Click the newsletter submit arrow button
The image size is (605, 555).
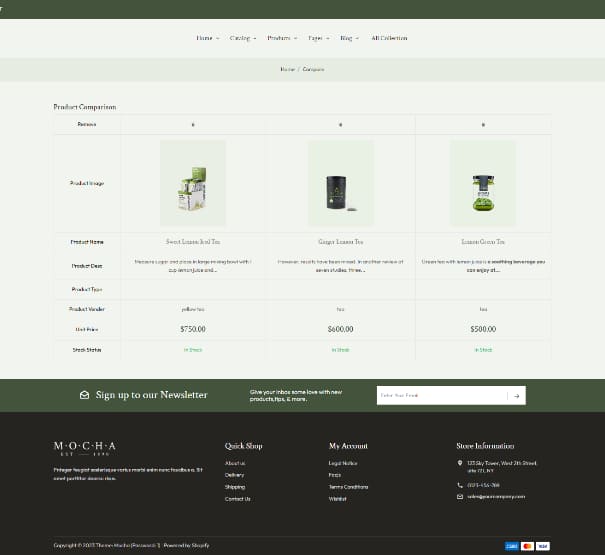516,395
